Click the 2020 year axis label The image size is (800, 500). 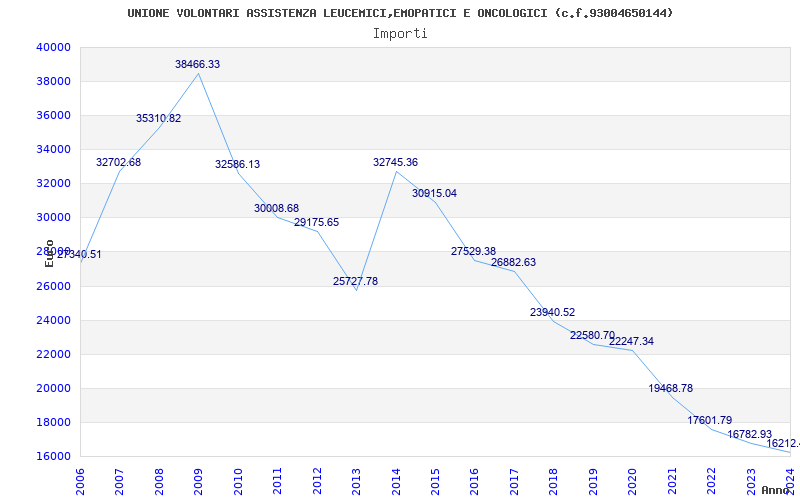click(x=633, y=481)
